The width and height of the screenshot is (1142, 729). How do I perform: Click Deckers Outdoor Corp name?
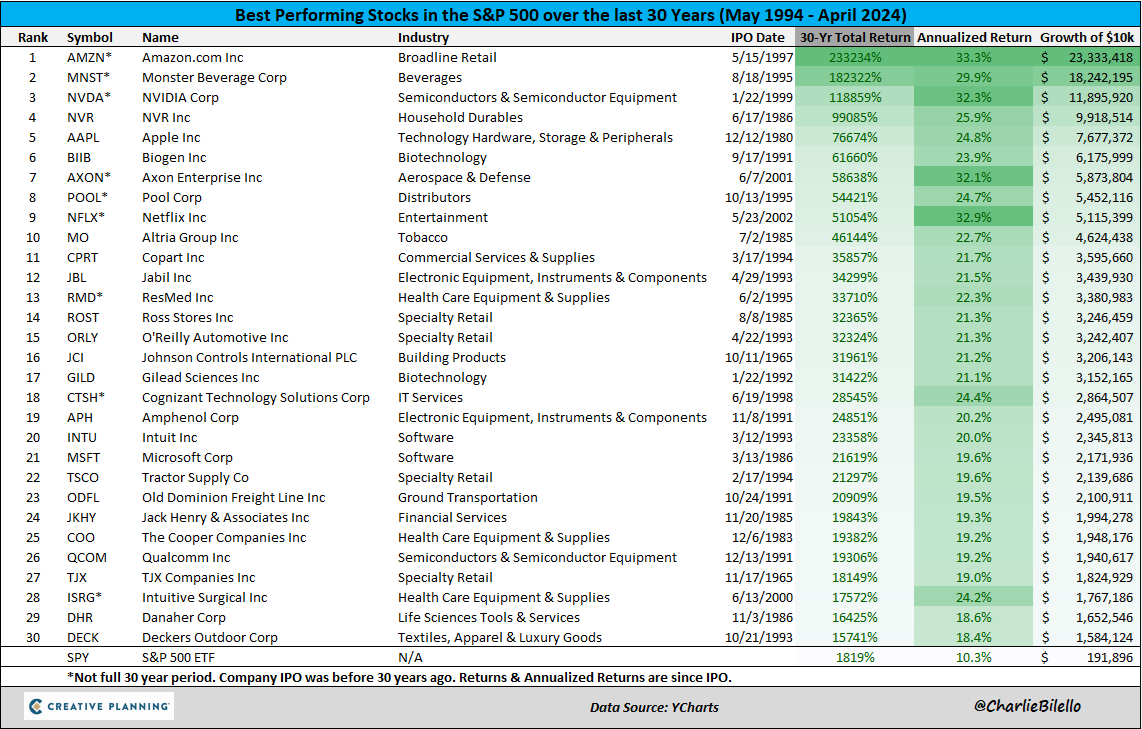click(x=210, y=638)
